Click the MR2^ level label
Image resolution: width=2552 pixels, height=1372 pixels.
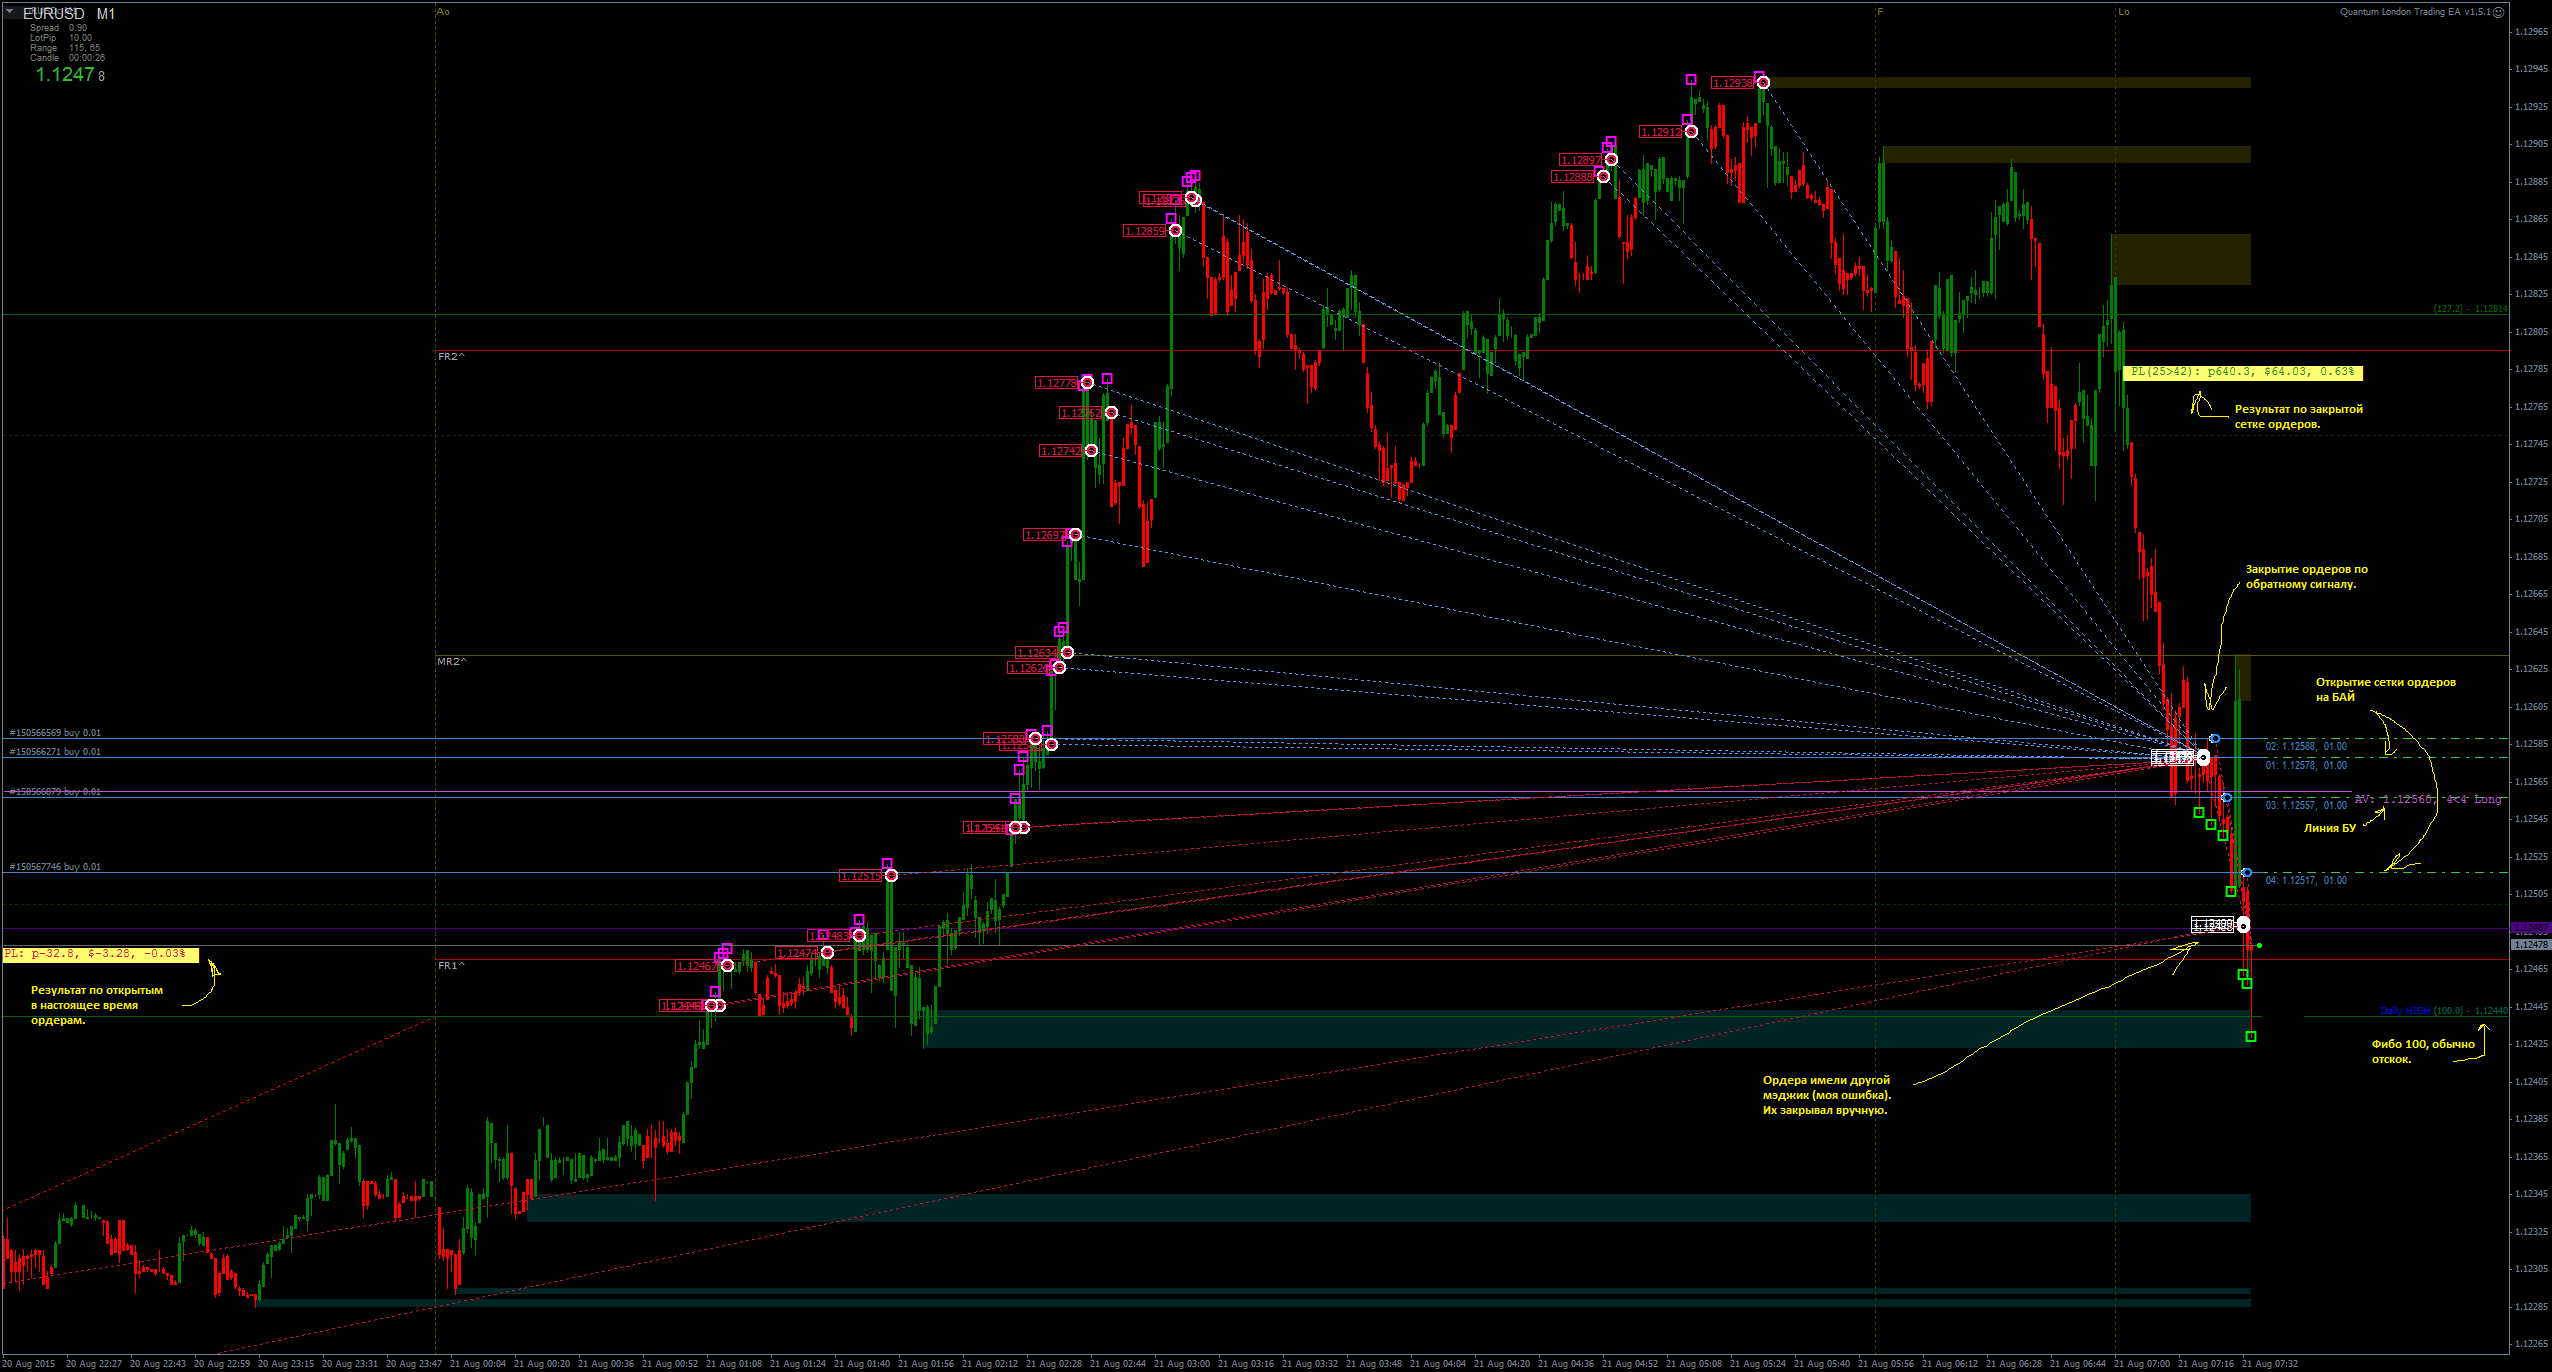(451, 662)
